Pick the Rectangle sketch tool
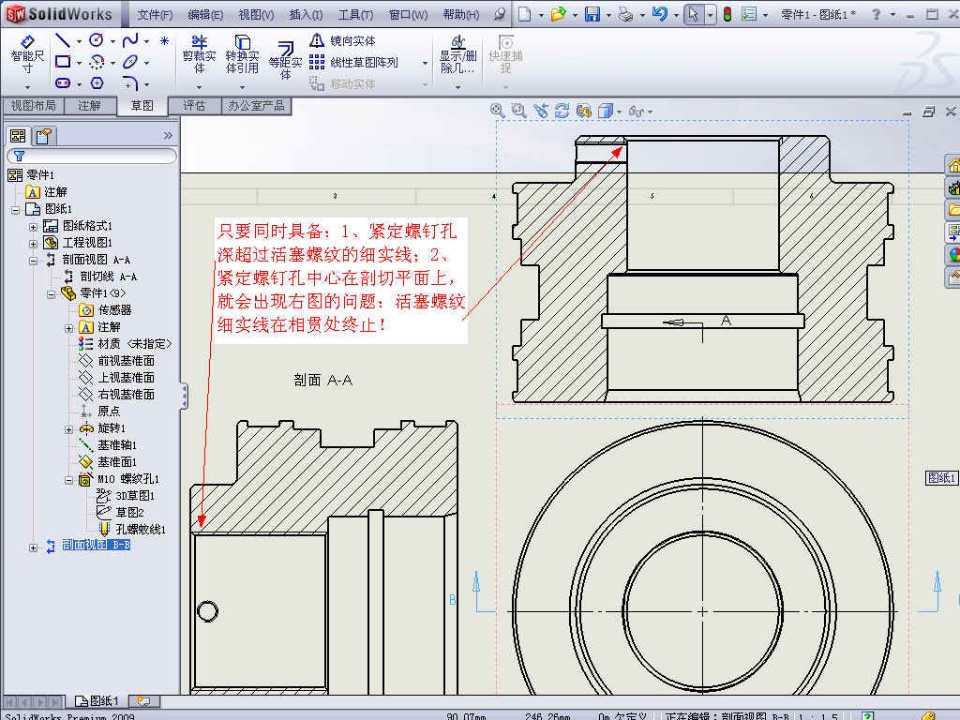The width and height of the screenshot is (960, 720). (x=62, y=62)
